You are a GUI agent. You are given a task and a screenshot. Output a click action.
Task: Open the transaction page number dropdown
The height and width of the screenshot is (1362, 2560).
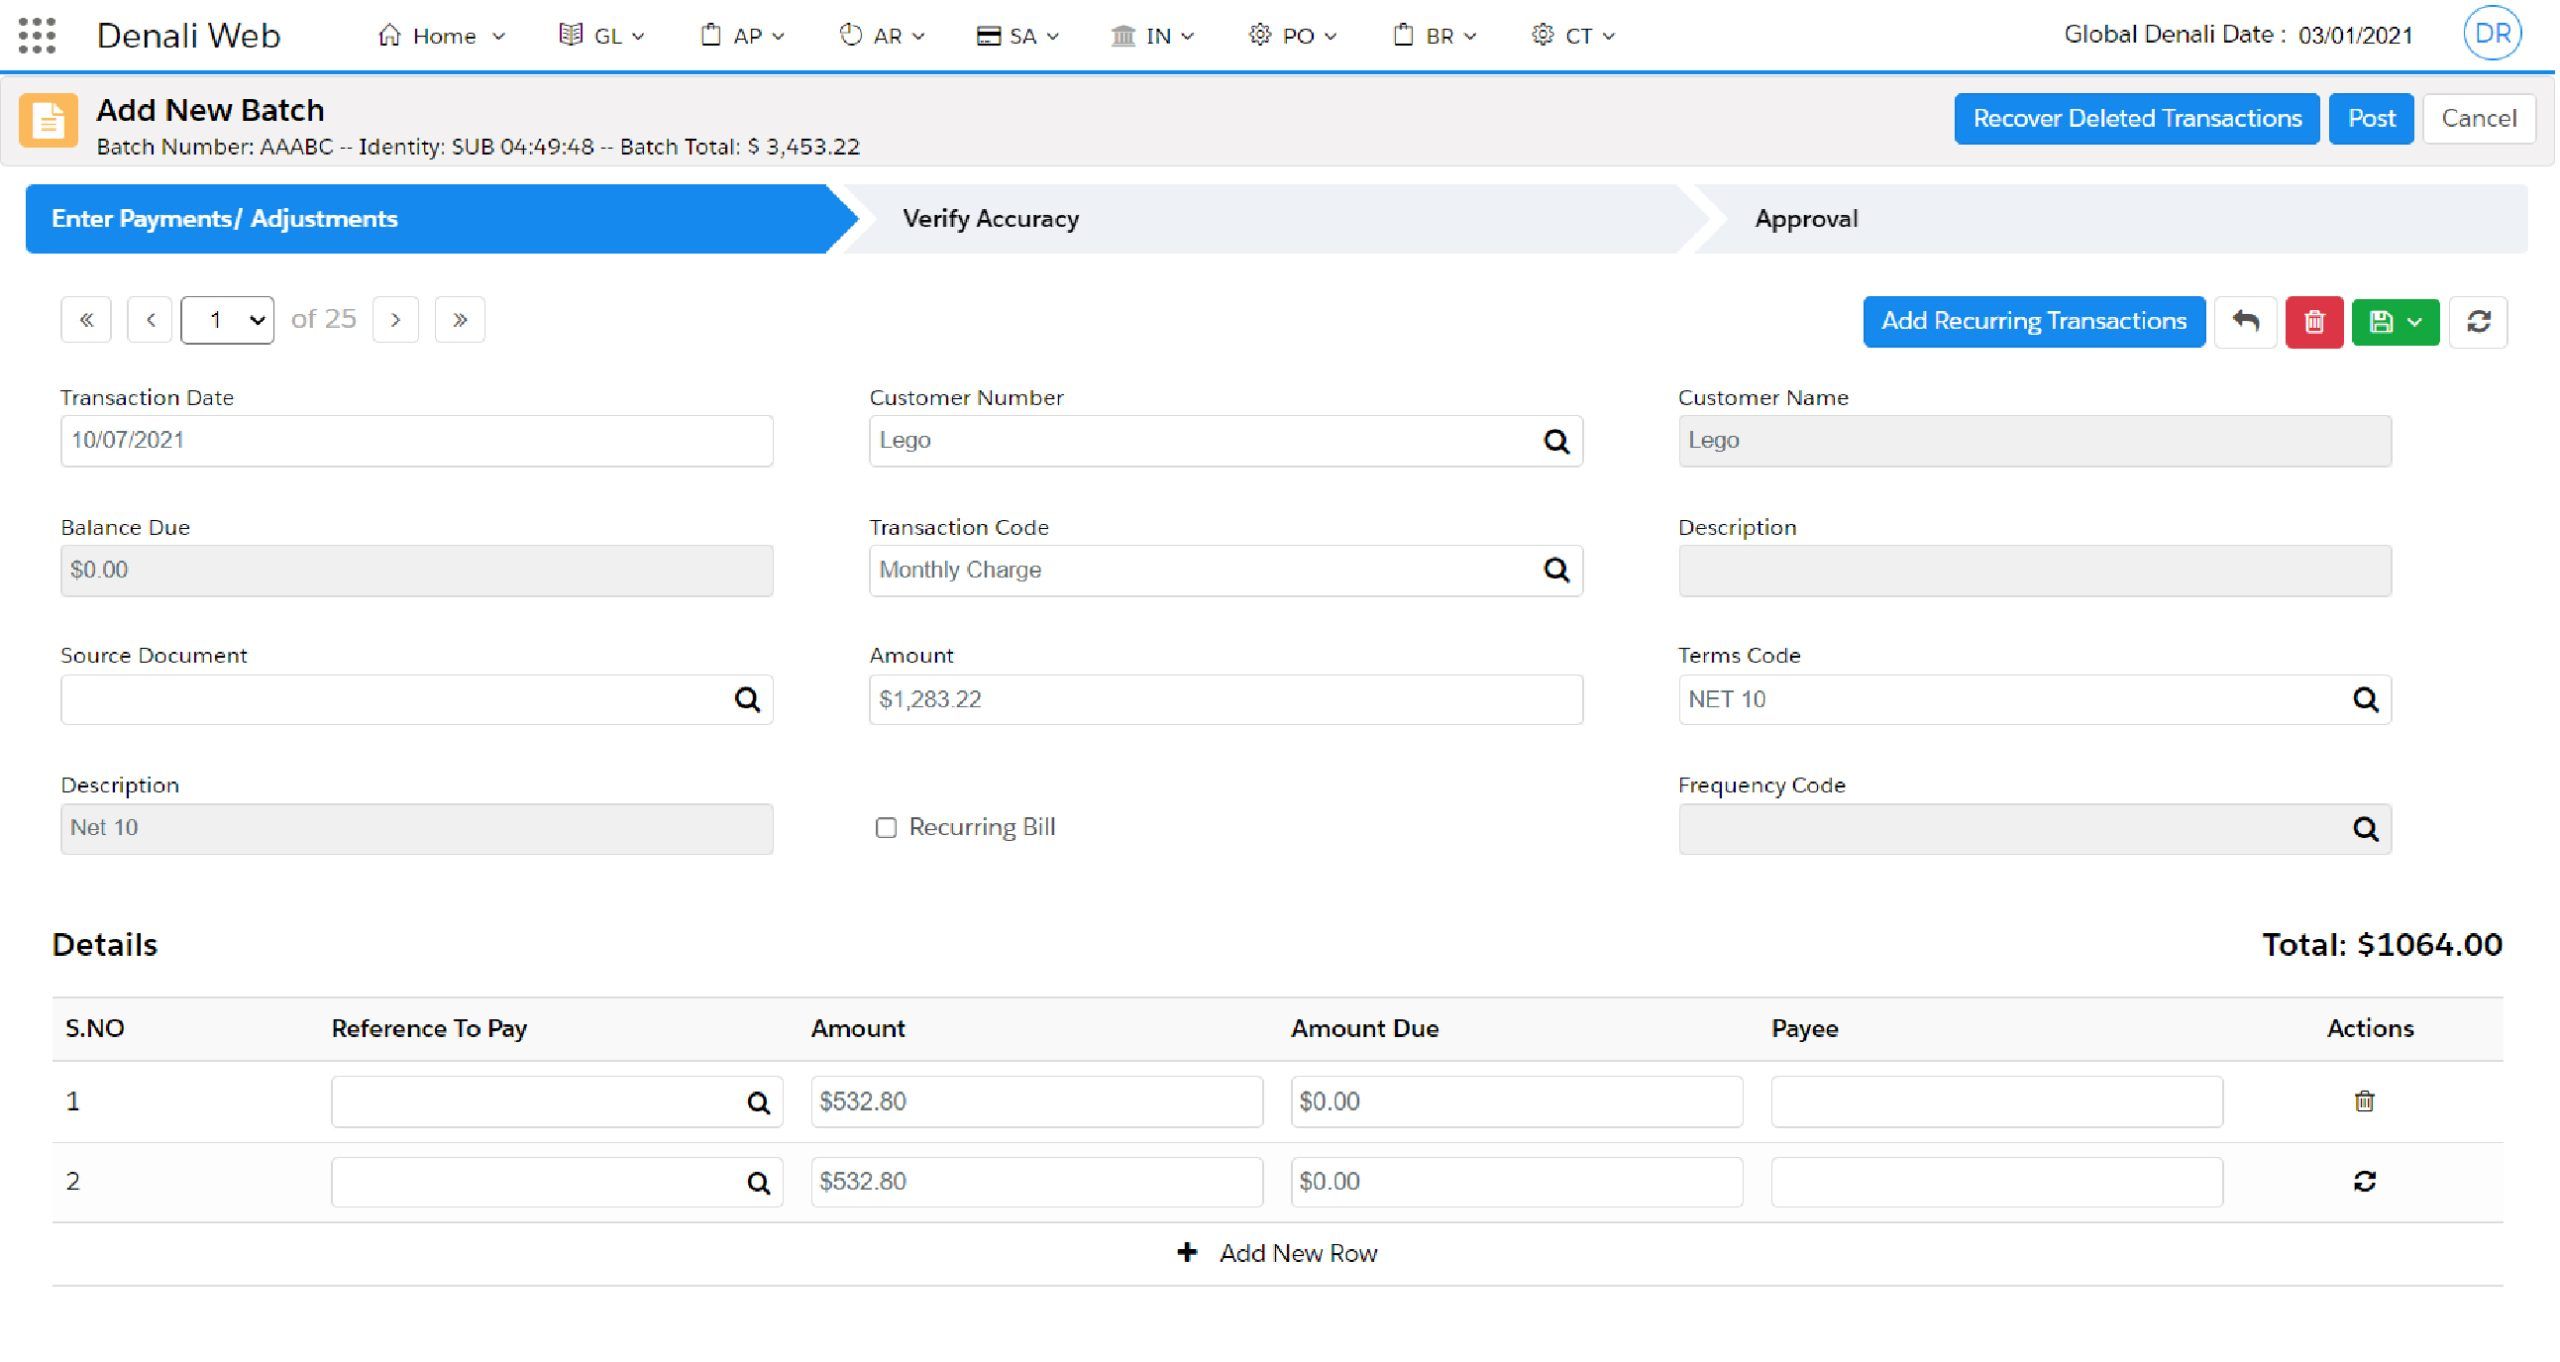point(227,320)
